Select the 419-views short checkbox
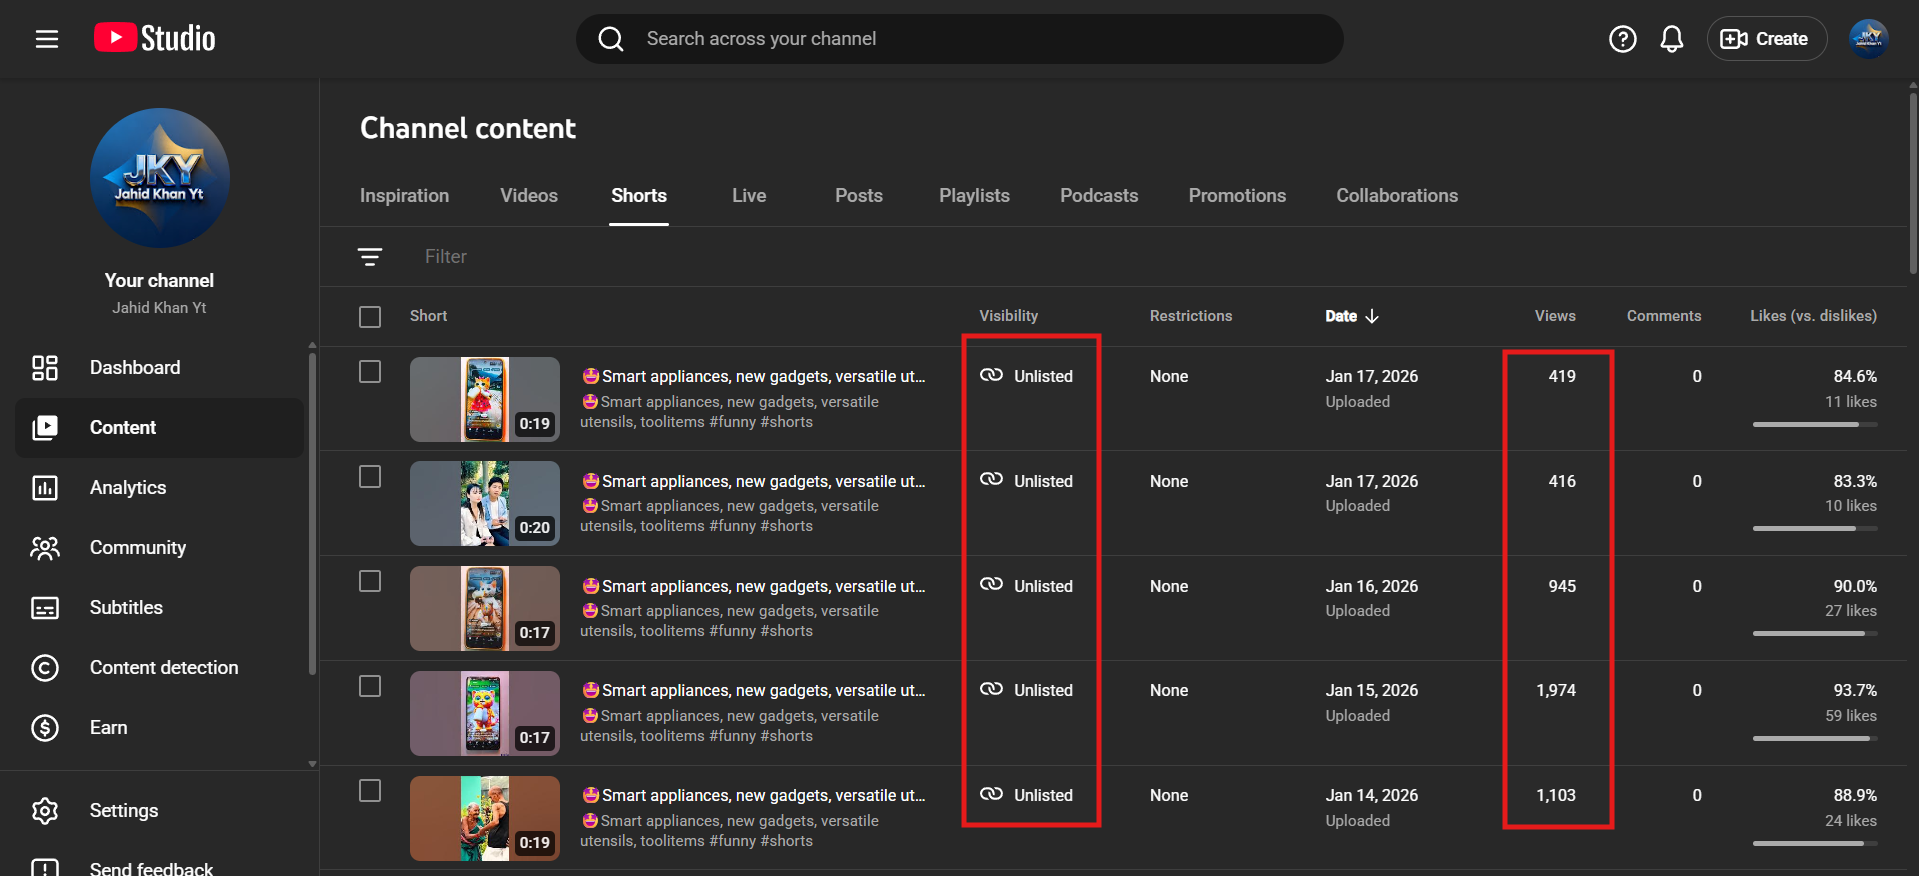The image size is (1919, 876). click(x=370, y=372)
